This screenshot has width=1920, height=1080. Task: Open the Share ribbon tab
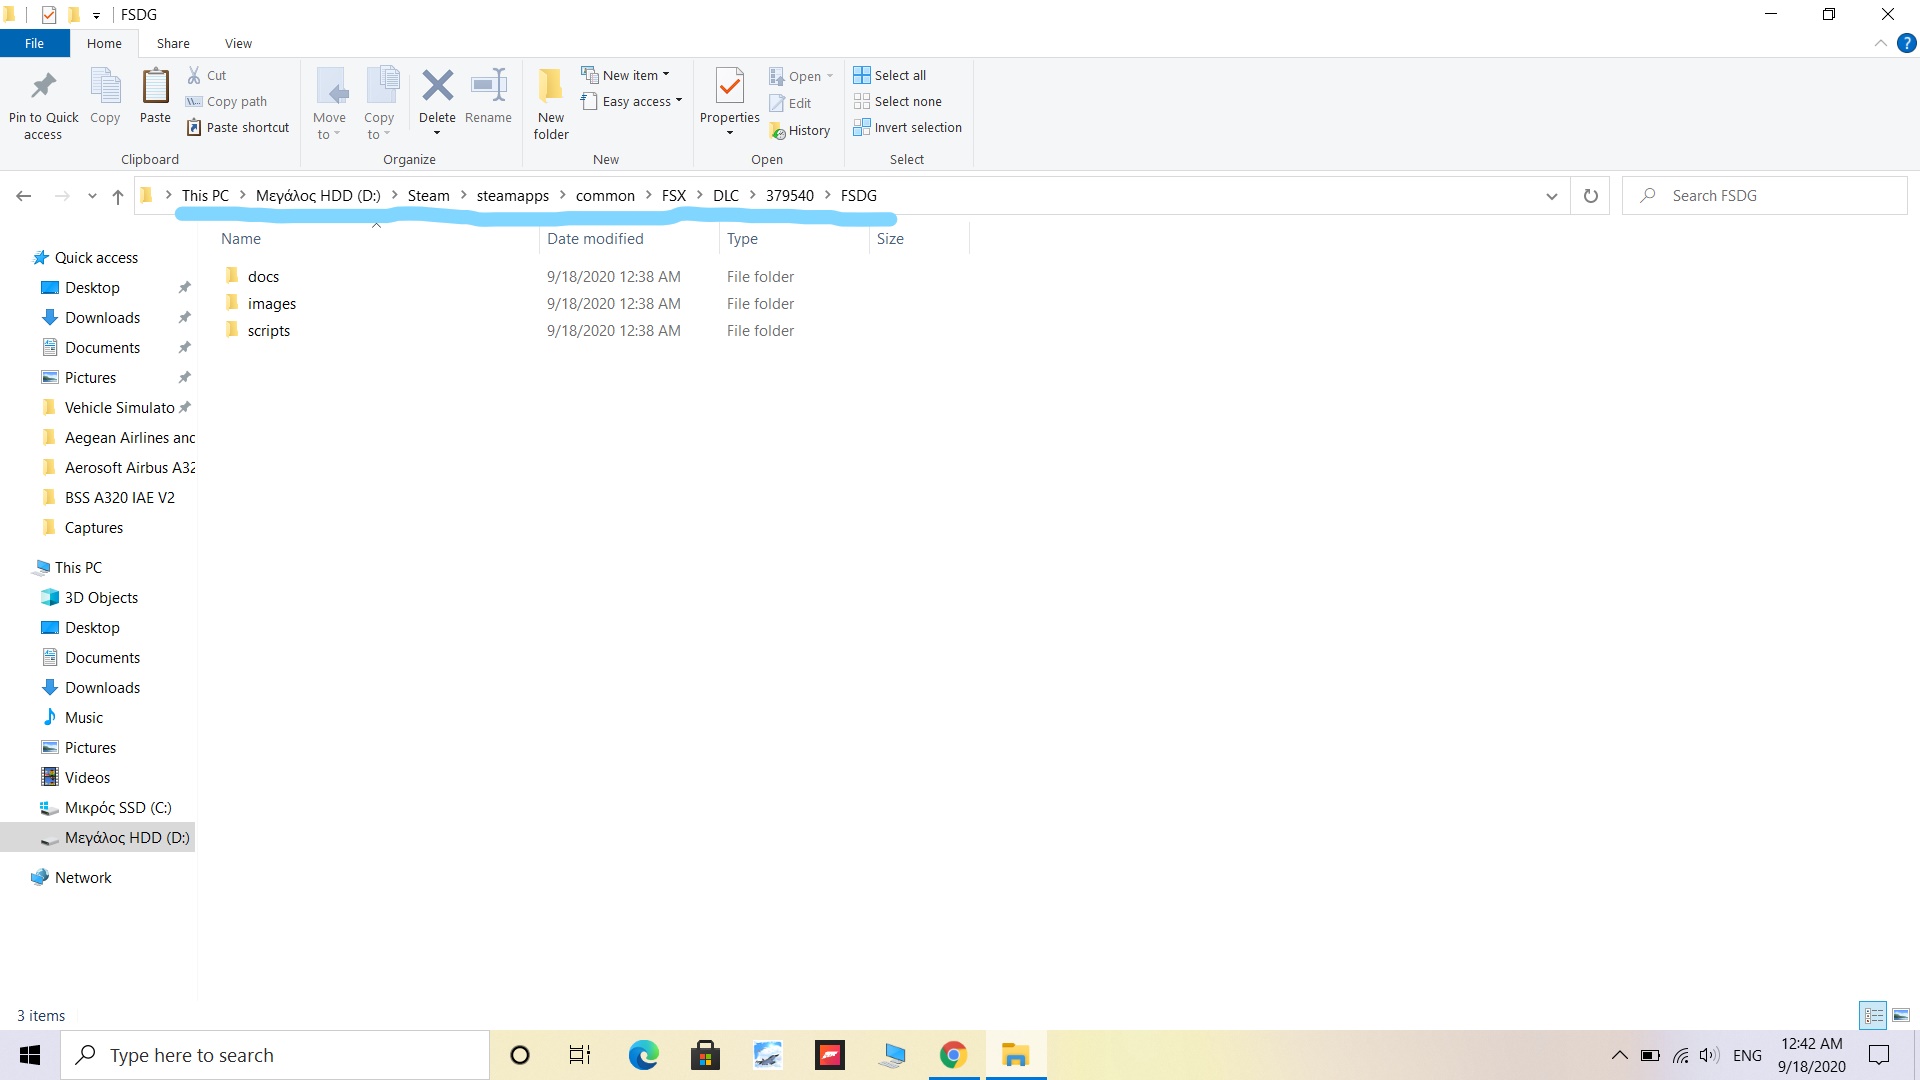pos(173,43)
